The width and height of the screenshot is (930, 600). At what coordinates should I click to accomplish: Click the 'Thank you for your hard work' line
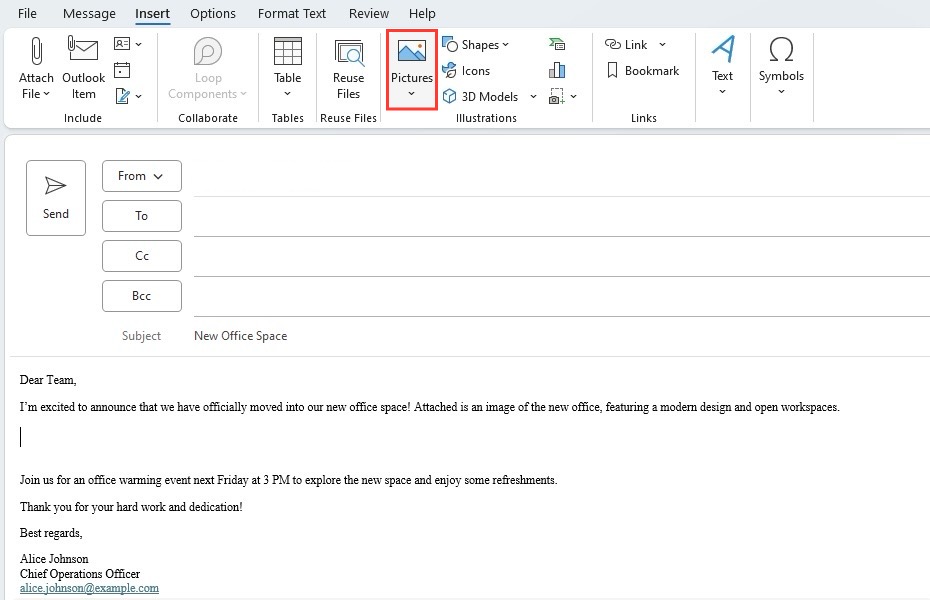[x=131, y=507]
